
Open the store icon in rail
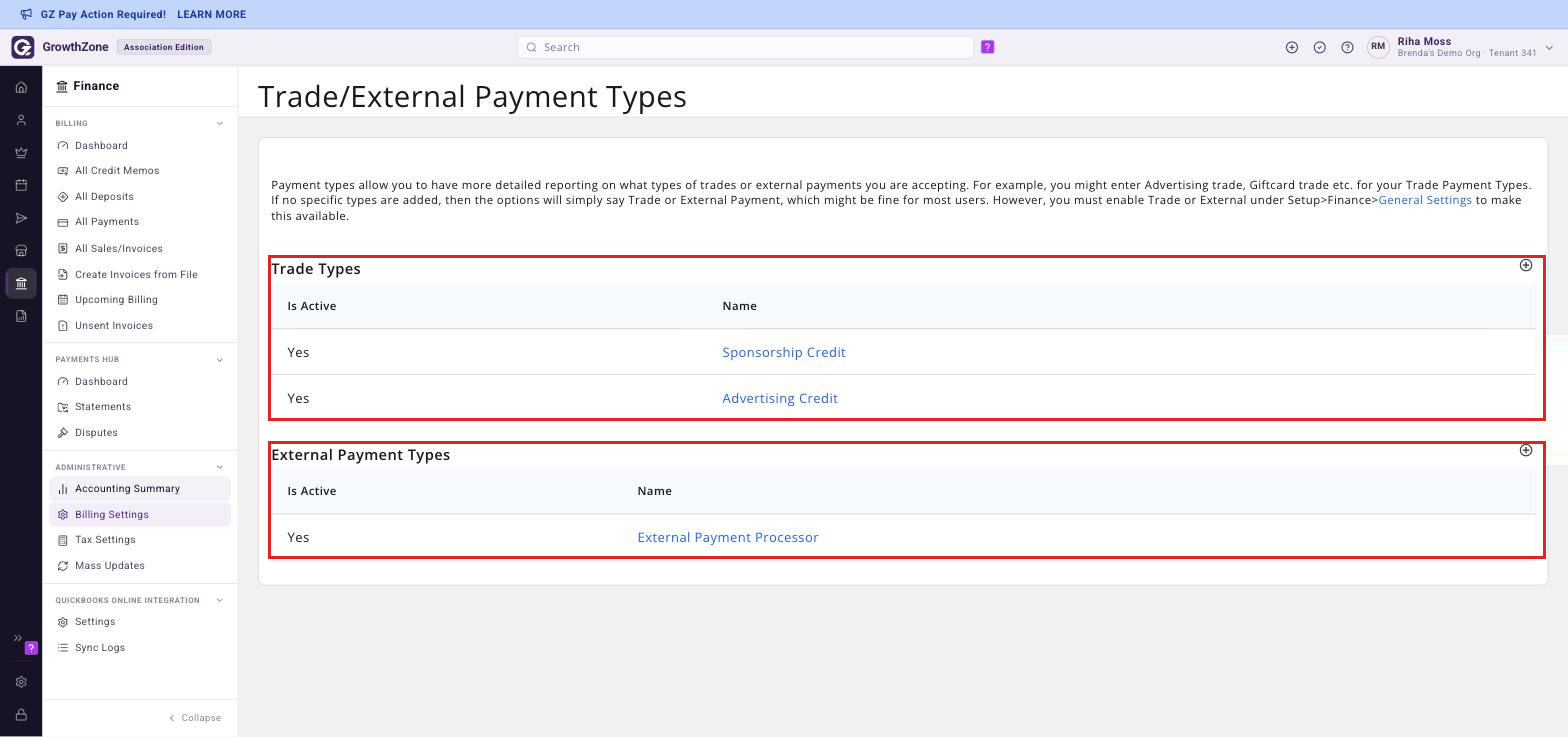[21, 251]
